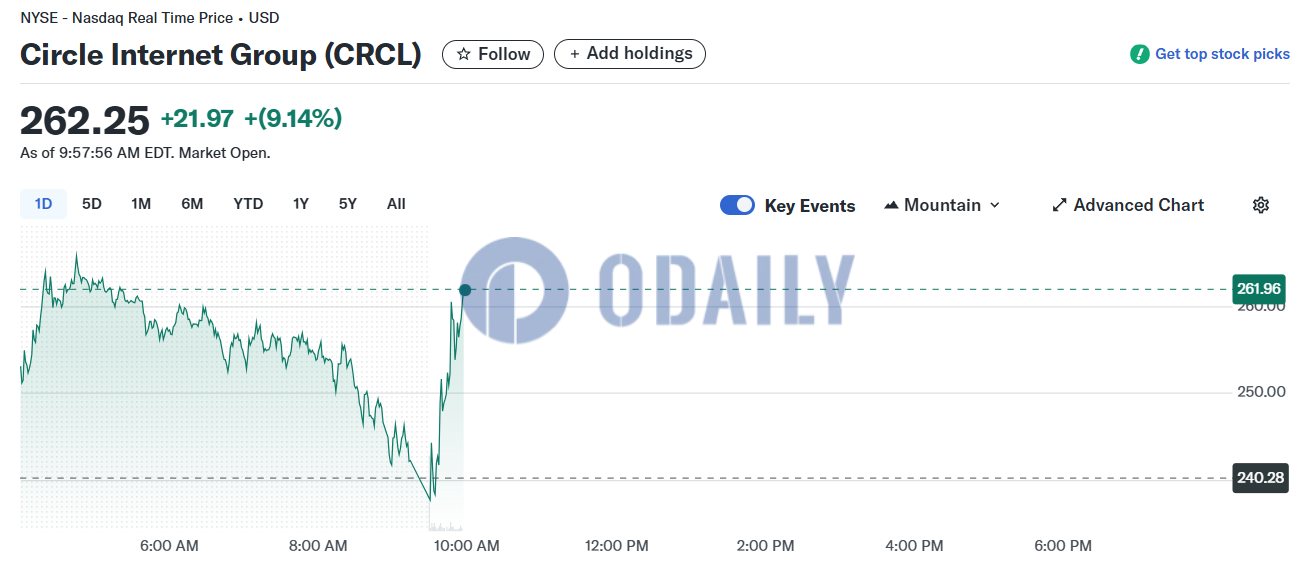Click the Mountain chart type icon
The height and width of the screenshot is (583, 1315).
click(x=891, y=205)
